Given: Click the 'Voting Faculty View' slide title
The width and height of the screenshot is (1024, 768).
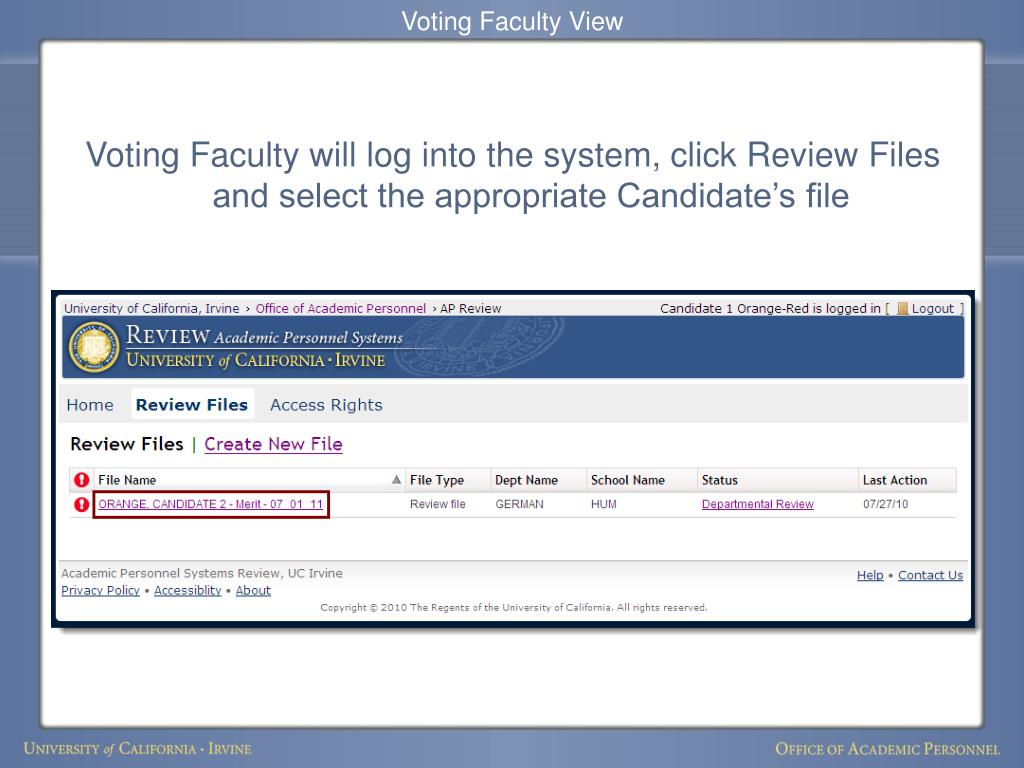Looking at the screenshot, I should click(512, 21).
